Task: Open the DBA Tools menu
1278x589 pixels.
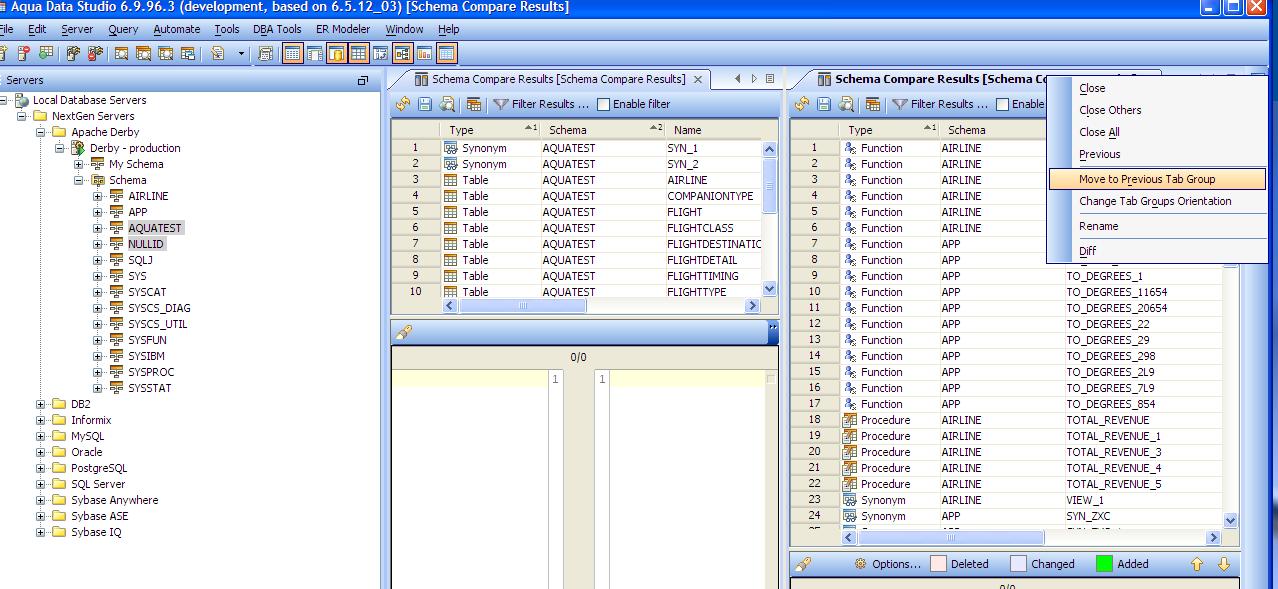Action: (x=277, y=29)
